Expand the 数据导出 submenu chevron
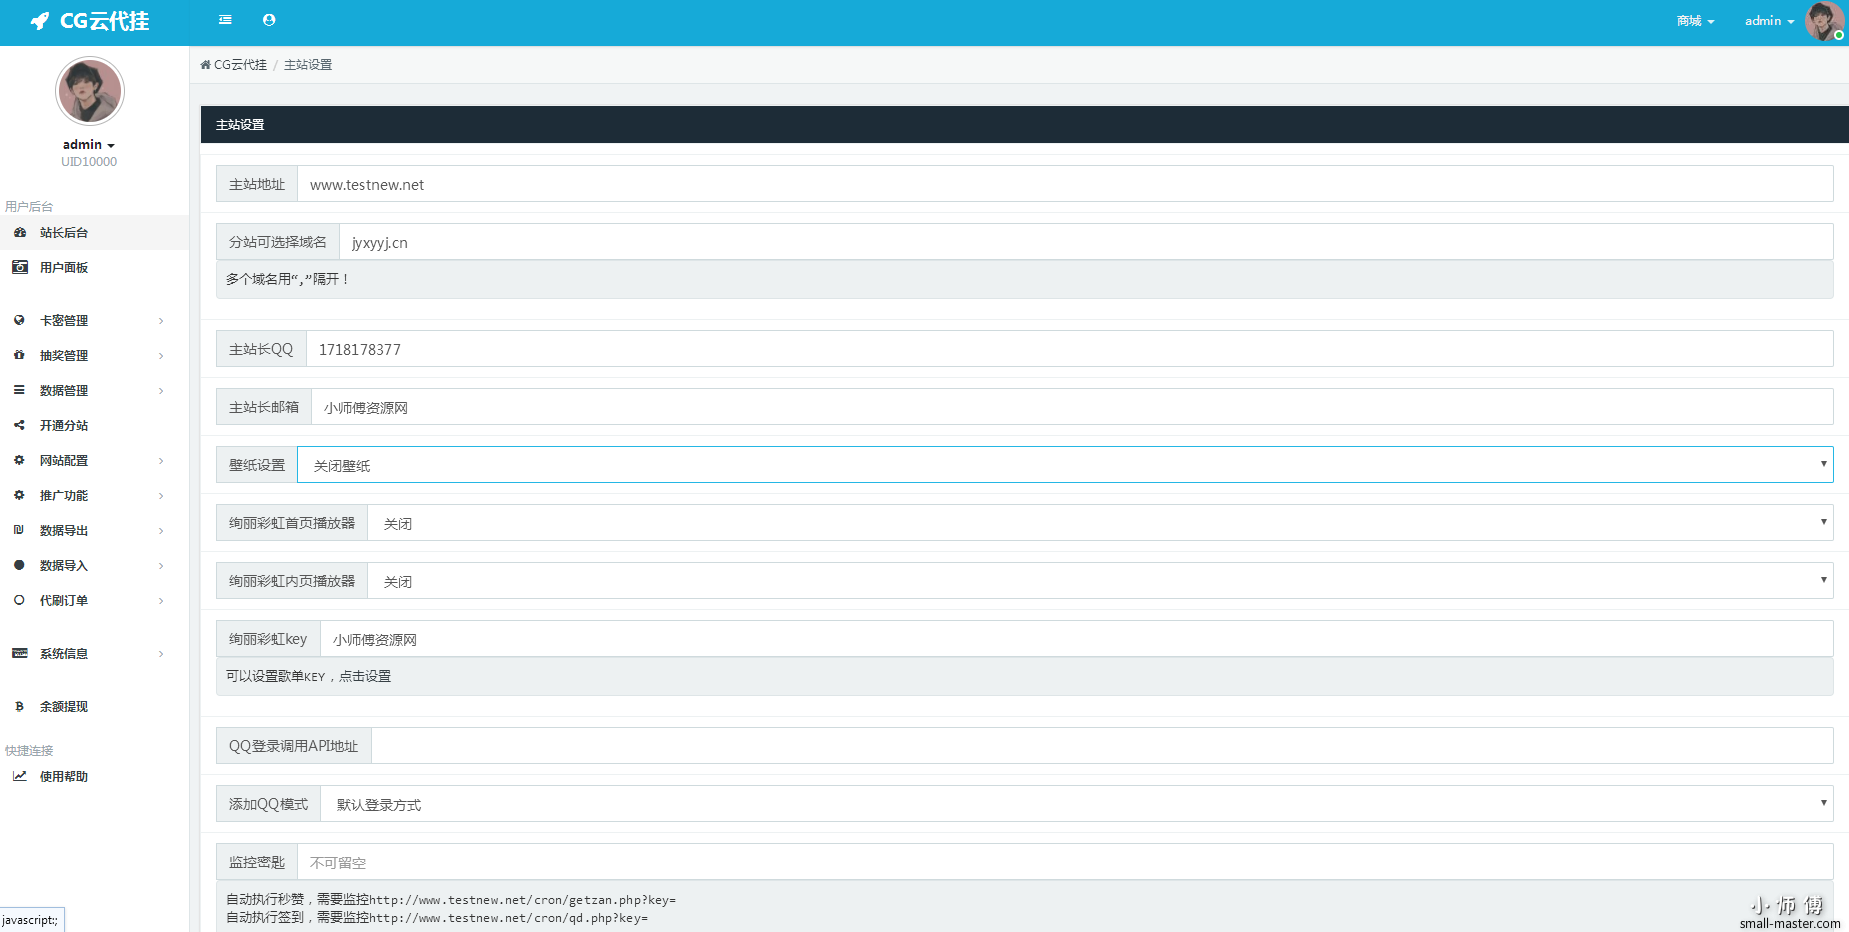 tap(161, 531)
